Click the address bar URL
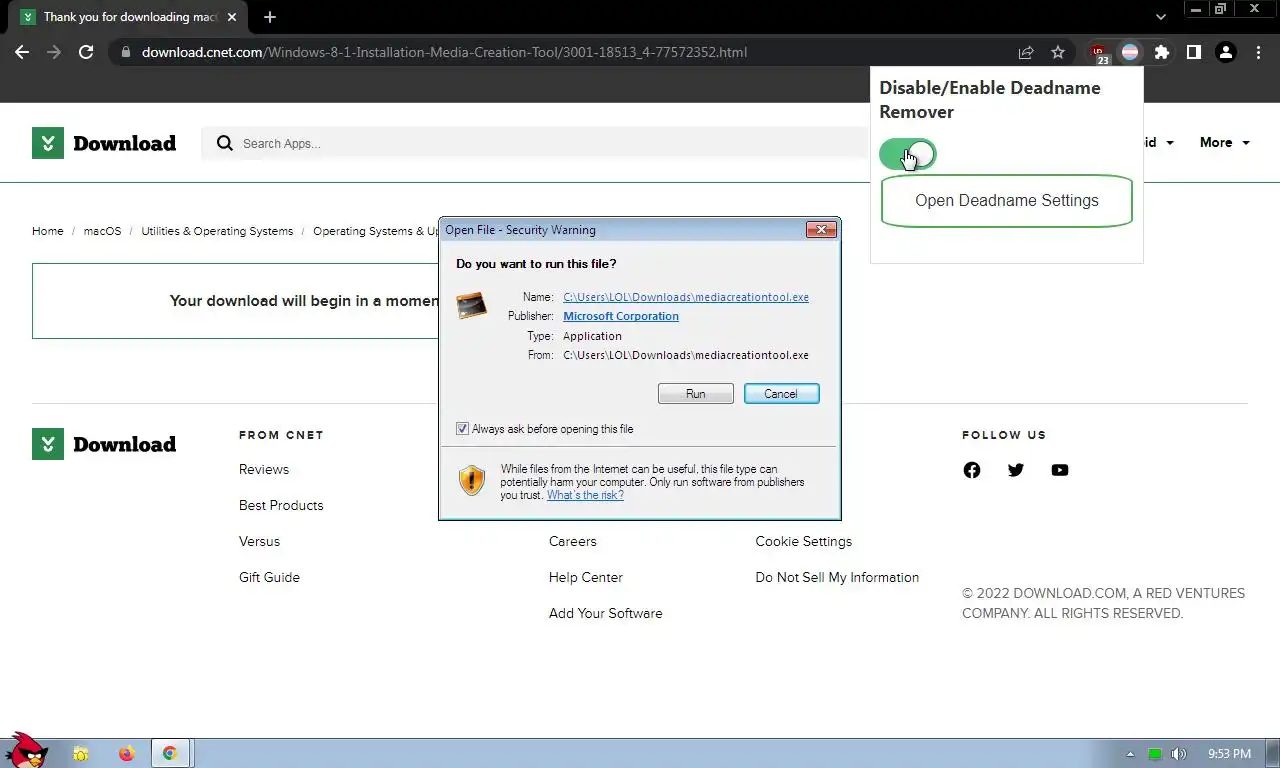 (x=444, y=52)
